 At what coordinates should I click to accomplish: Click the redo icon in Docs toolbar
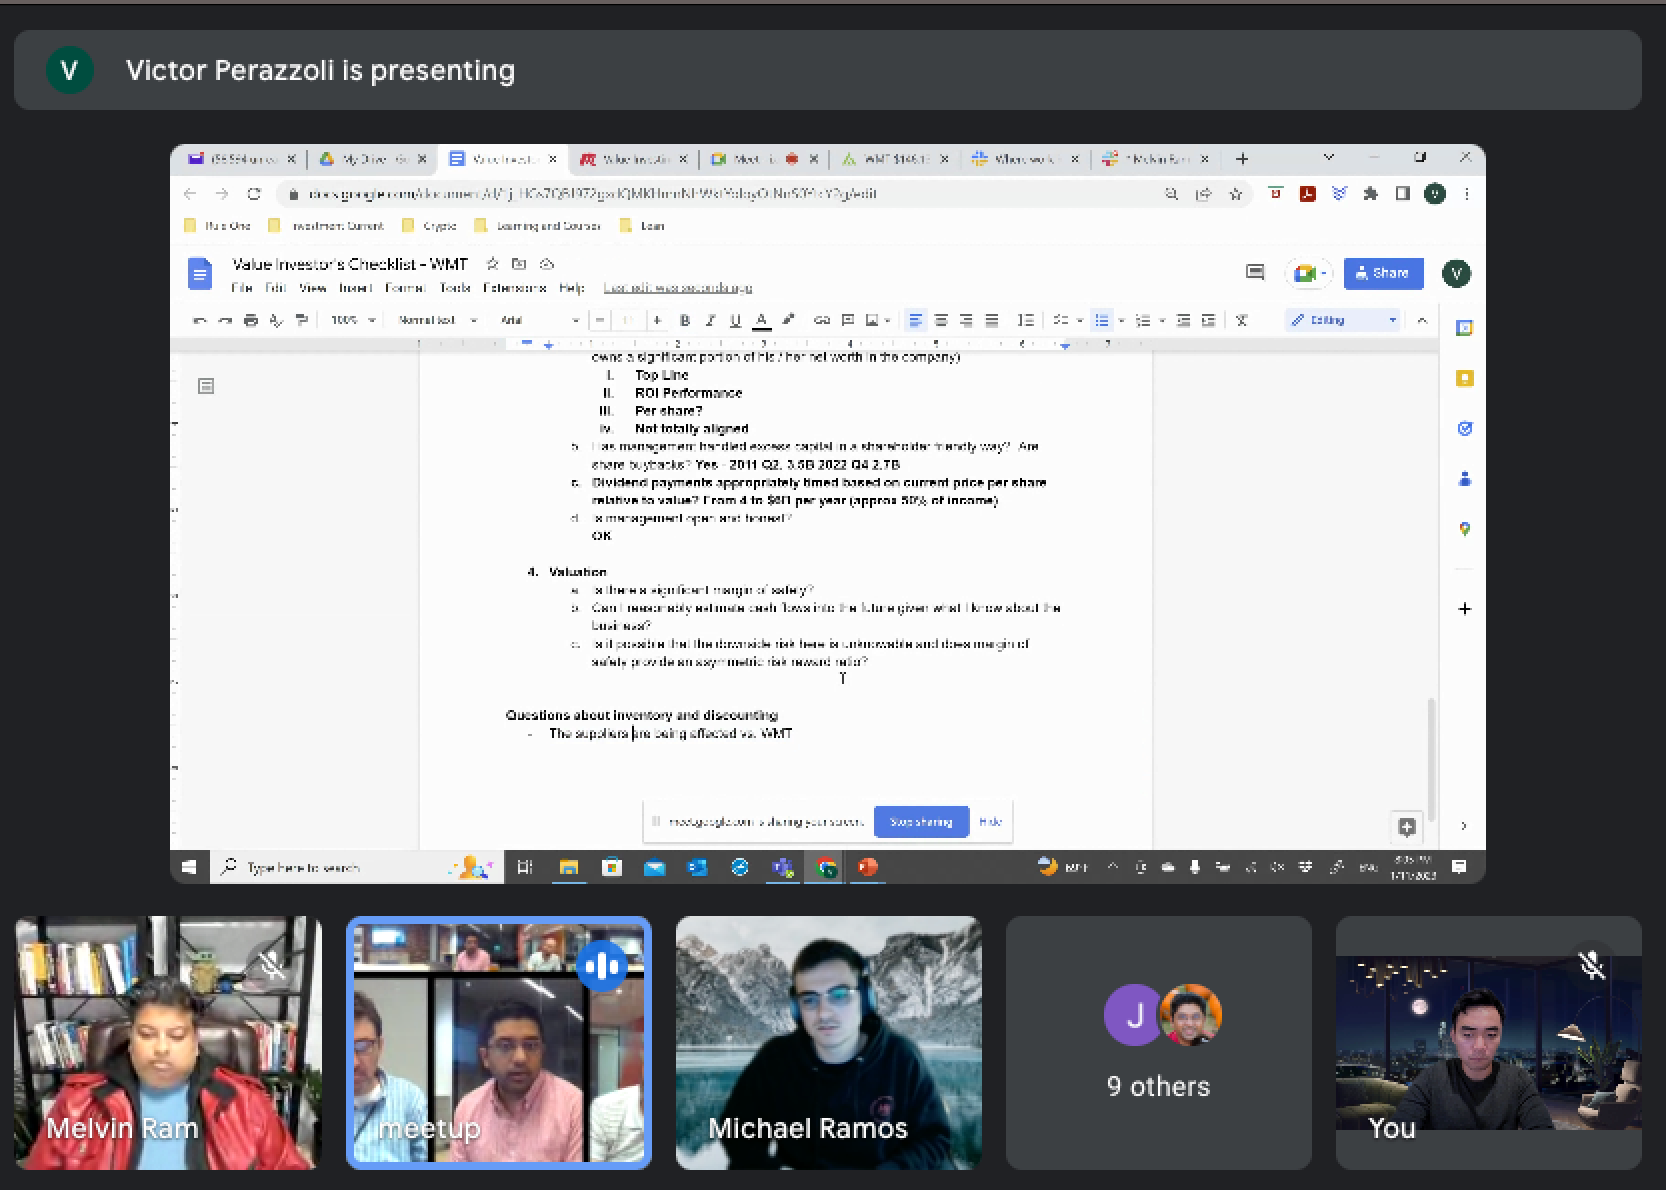coord(224,320)
